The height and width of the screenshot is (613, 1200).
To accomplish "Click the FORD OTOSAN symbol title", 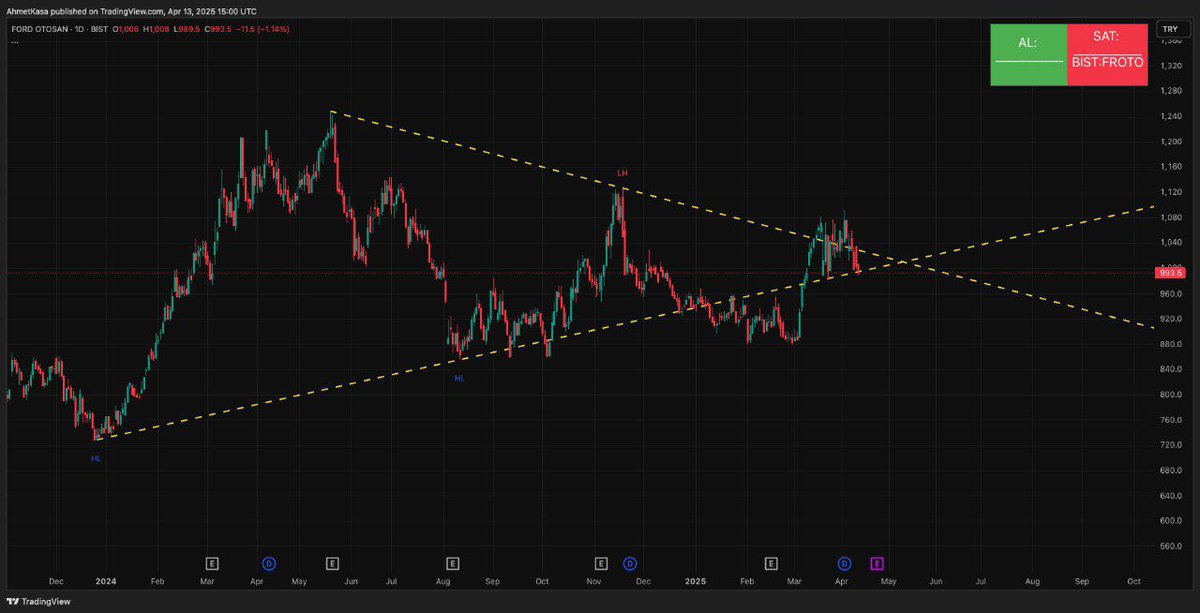I will tap(40, 29).
